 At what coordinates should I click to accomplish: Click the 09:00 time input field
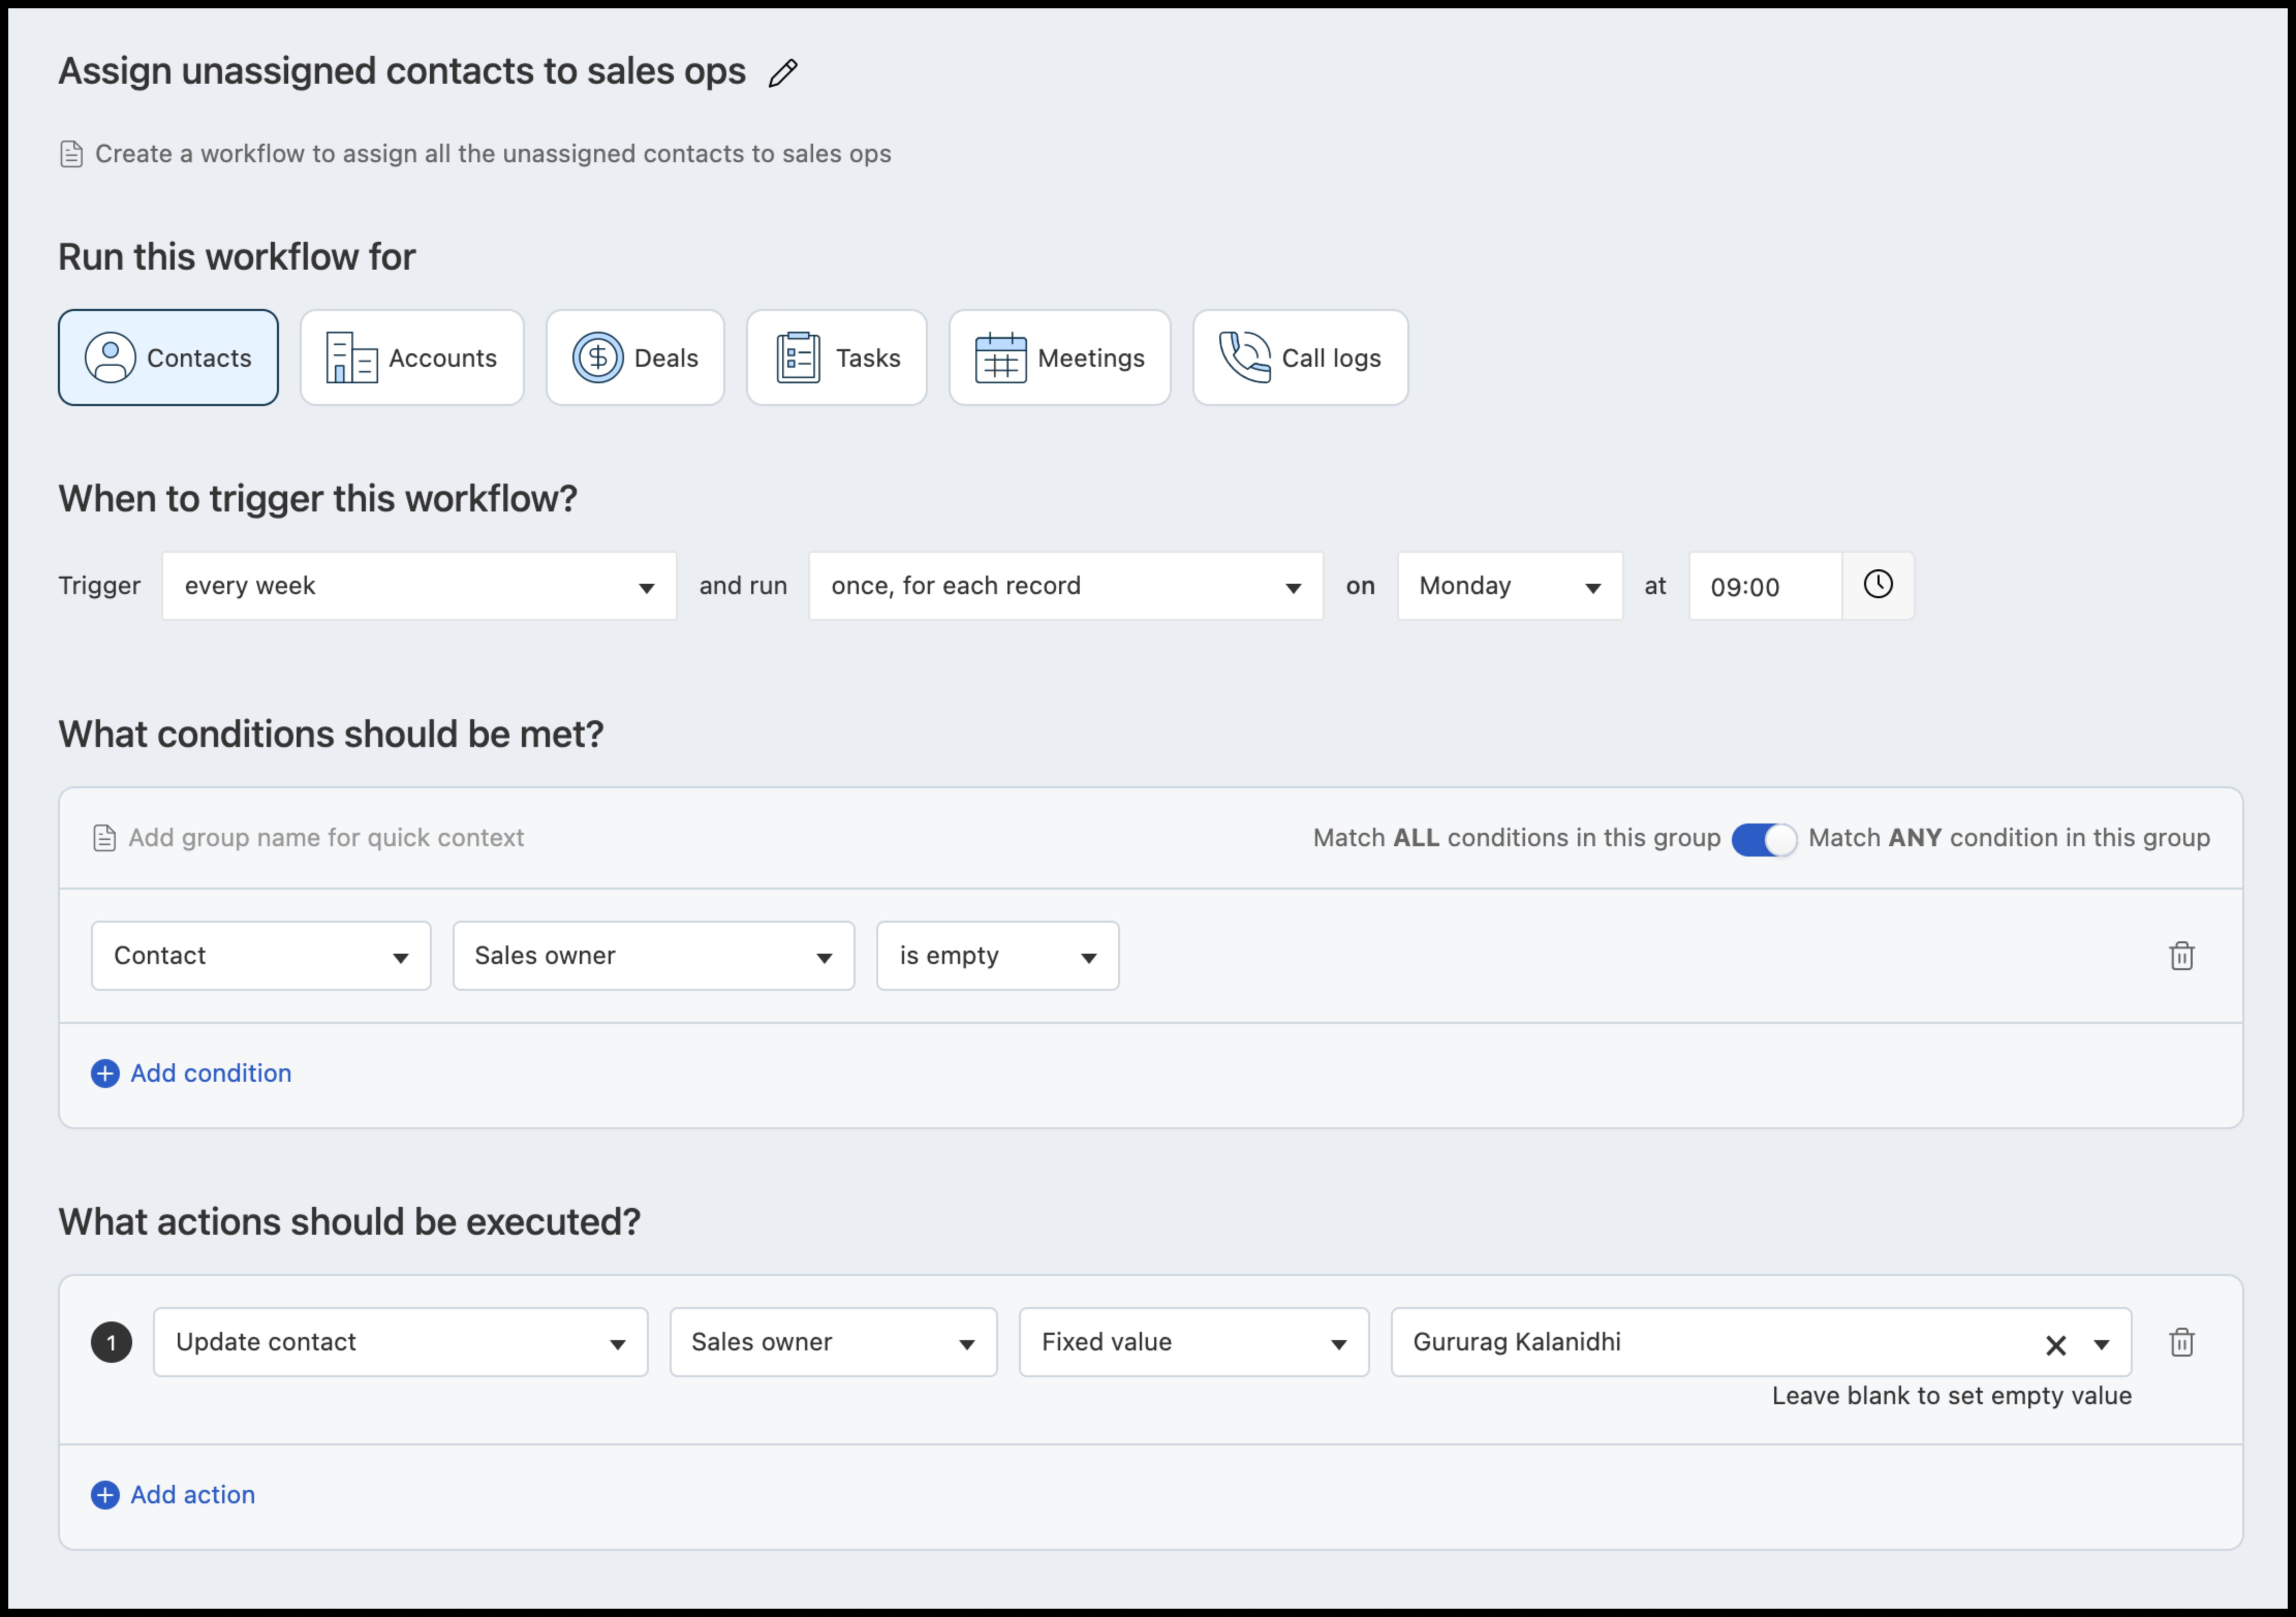click(1764, 586)
